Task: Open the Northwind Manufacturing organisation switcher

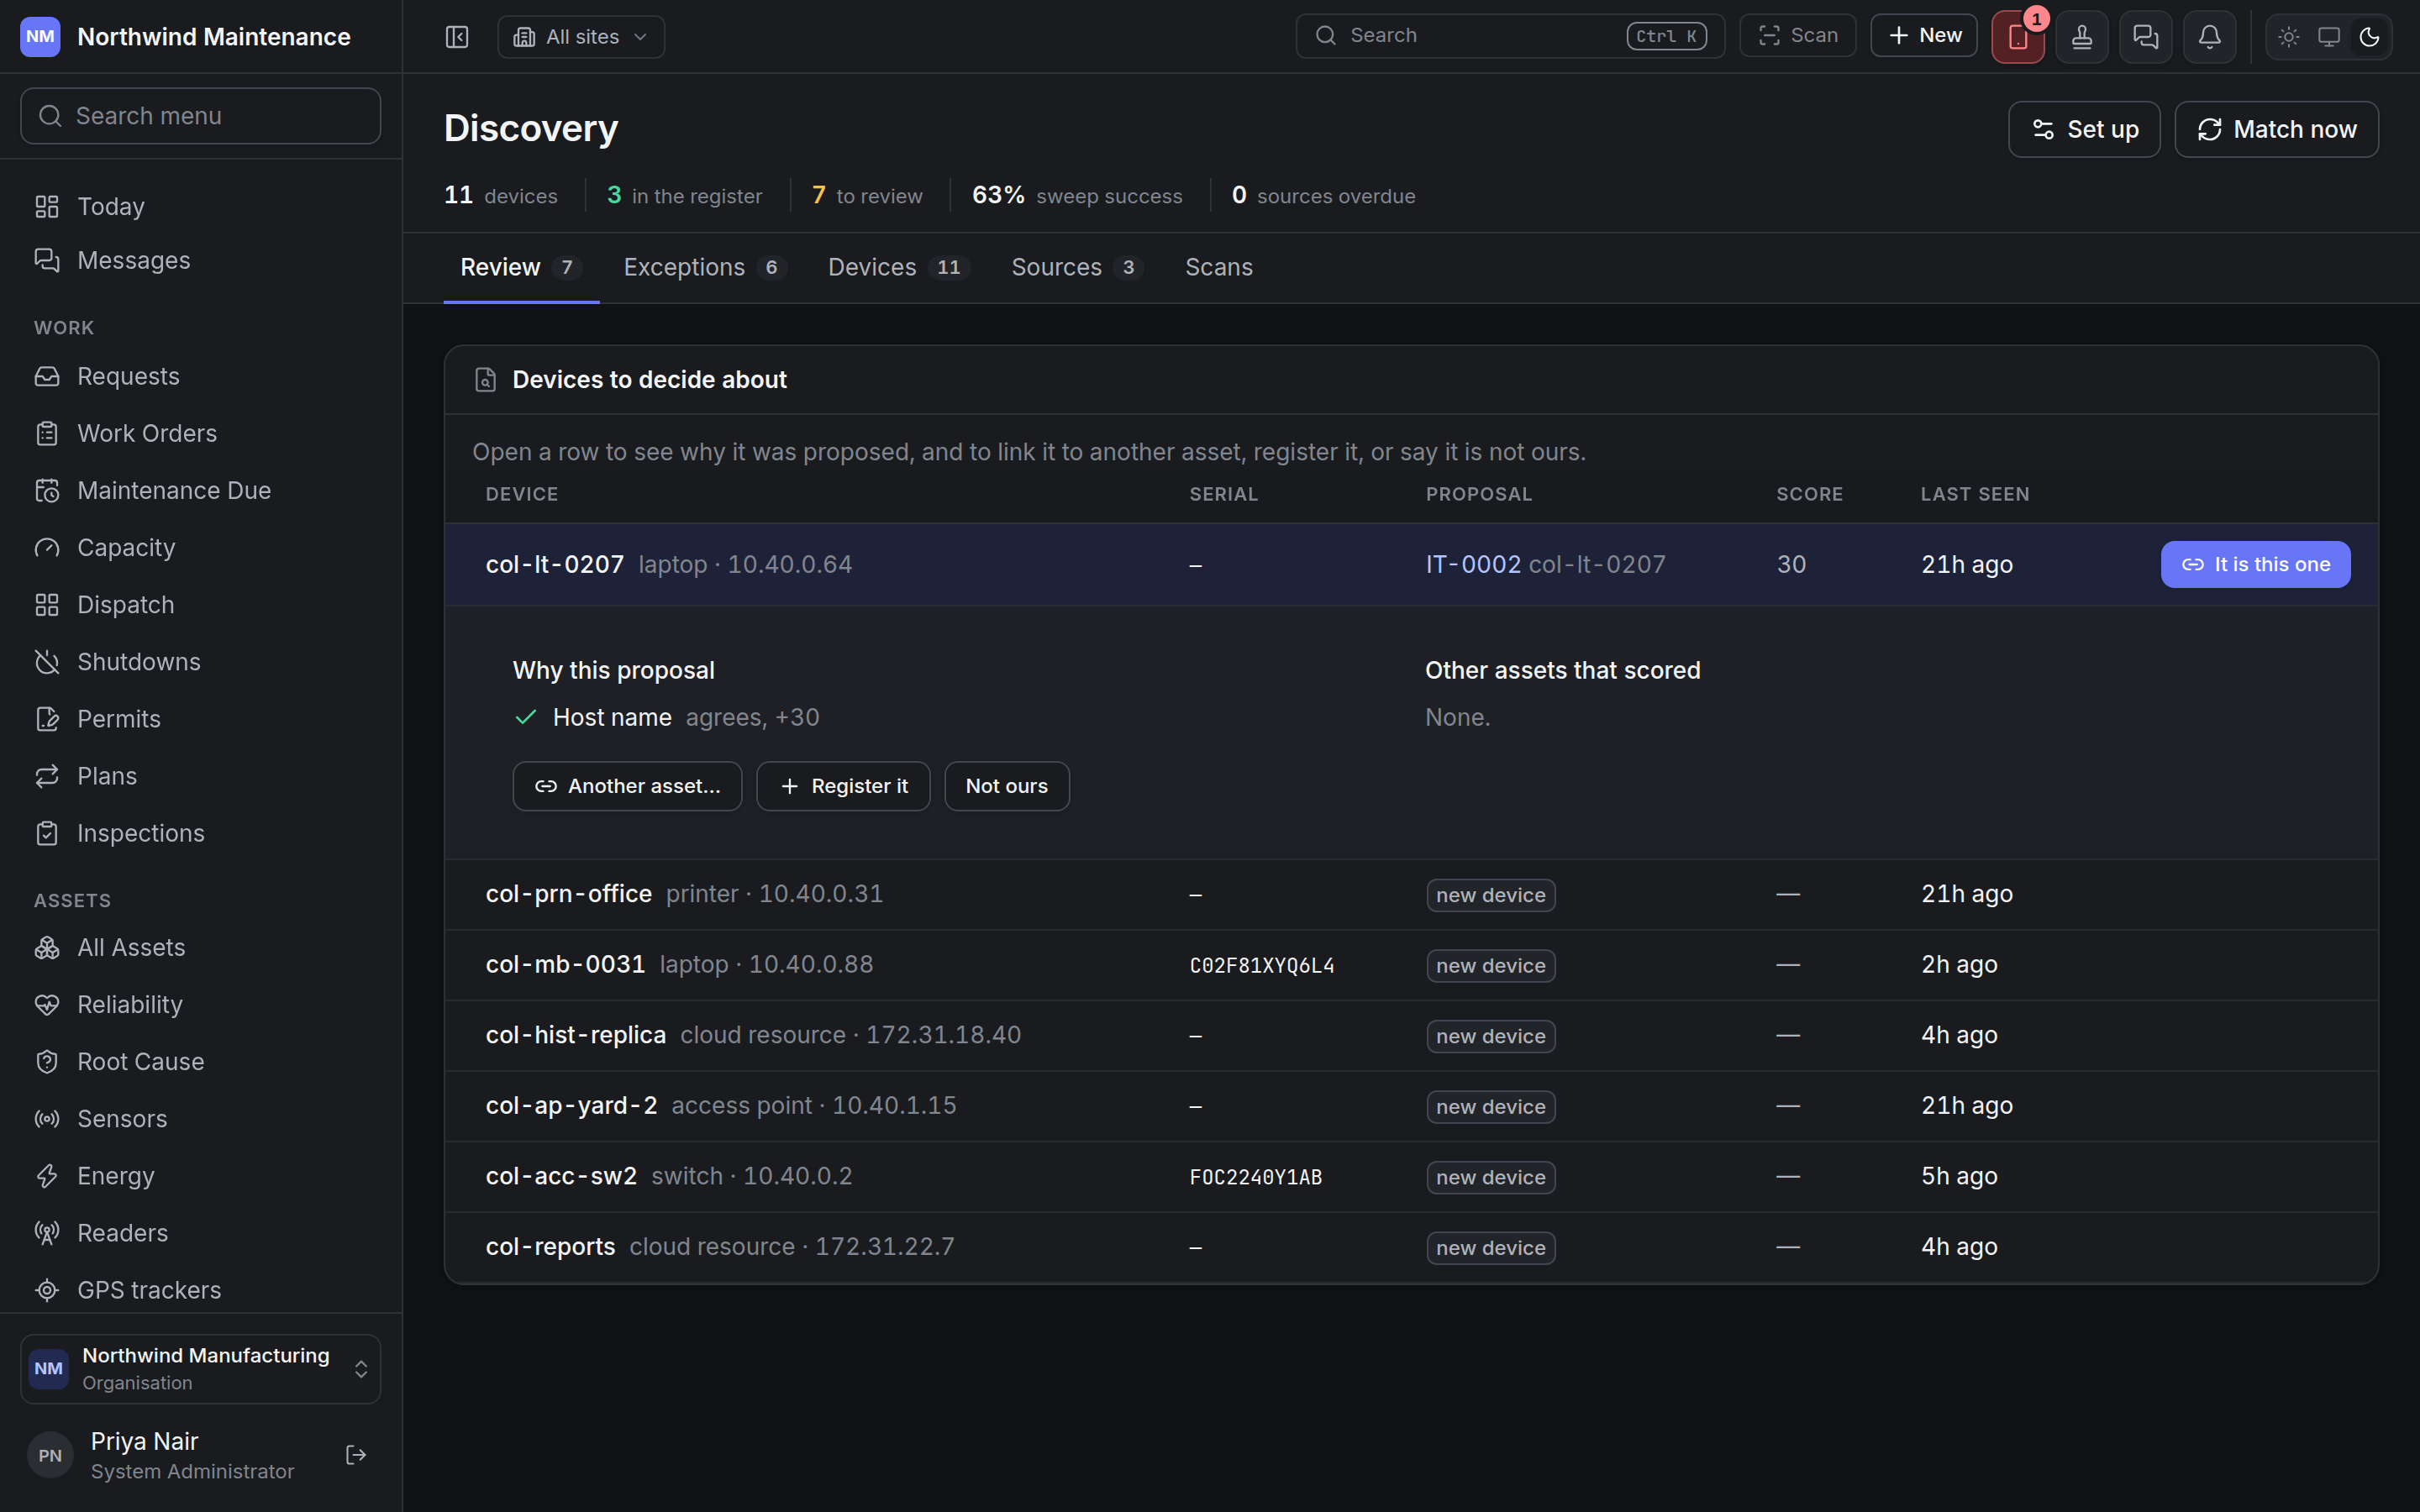Action: [201, 1368]
